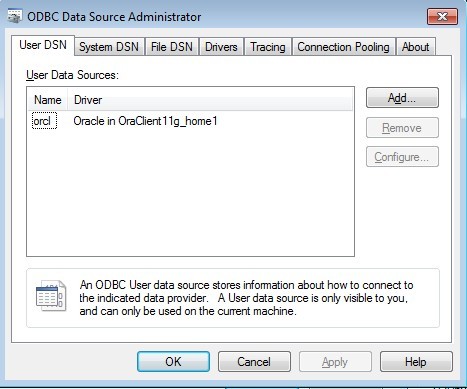The width and height of the screenshot is (467, 389).
Task: Go to the Drivers tab
Action: point(221,47)
